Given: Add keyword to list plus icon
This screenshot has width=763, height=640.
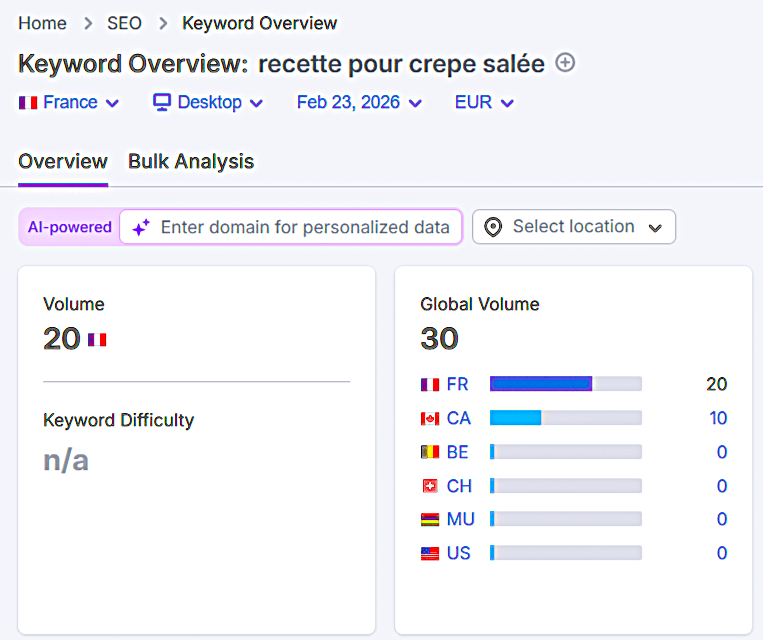Looking at the screenshot, I should tap(565, 63).
